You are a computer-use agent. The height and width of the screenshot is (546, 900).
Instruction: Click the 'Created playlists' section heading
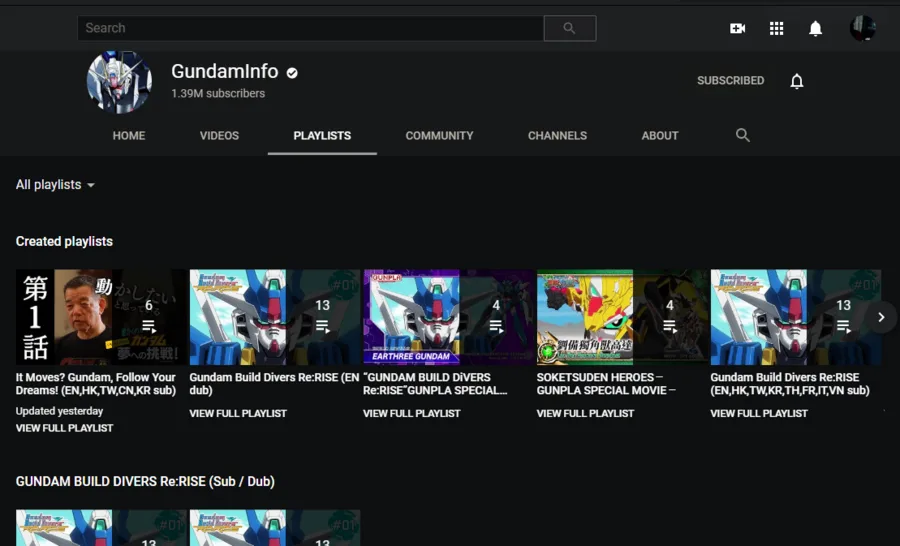pos(64,242)
